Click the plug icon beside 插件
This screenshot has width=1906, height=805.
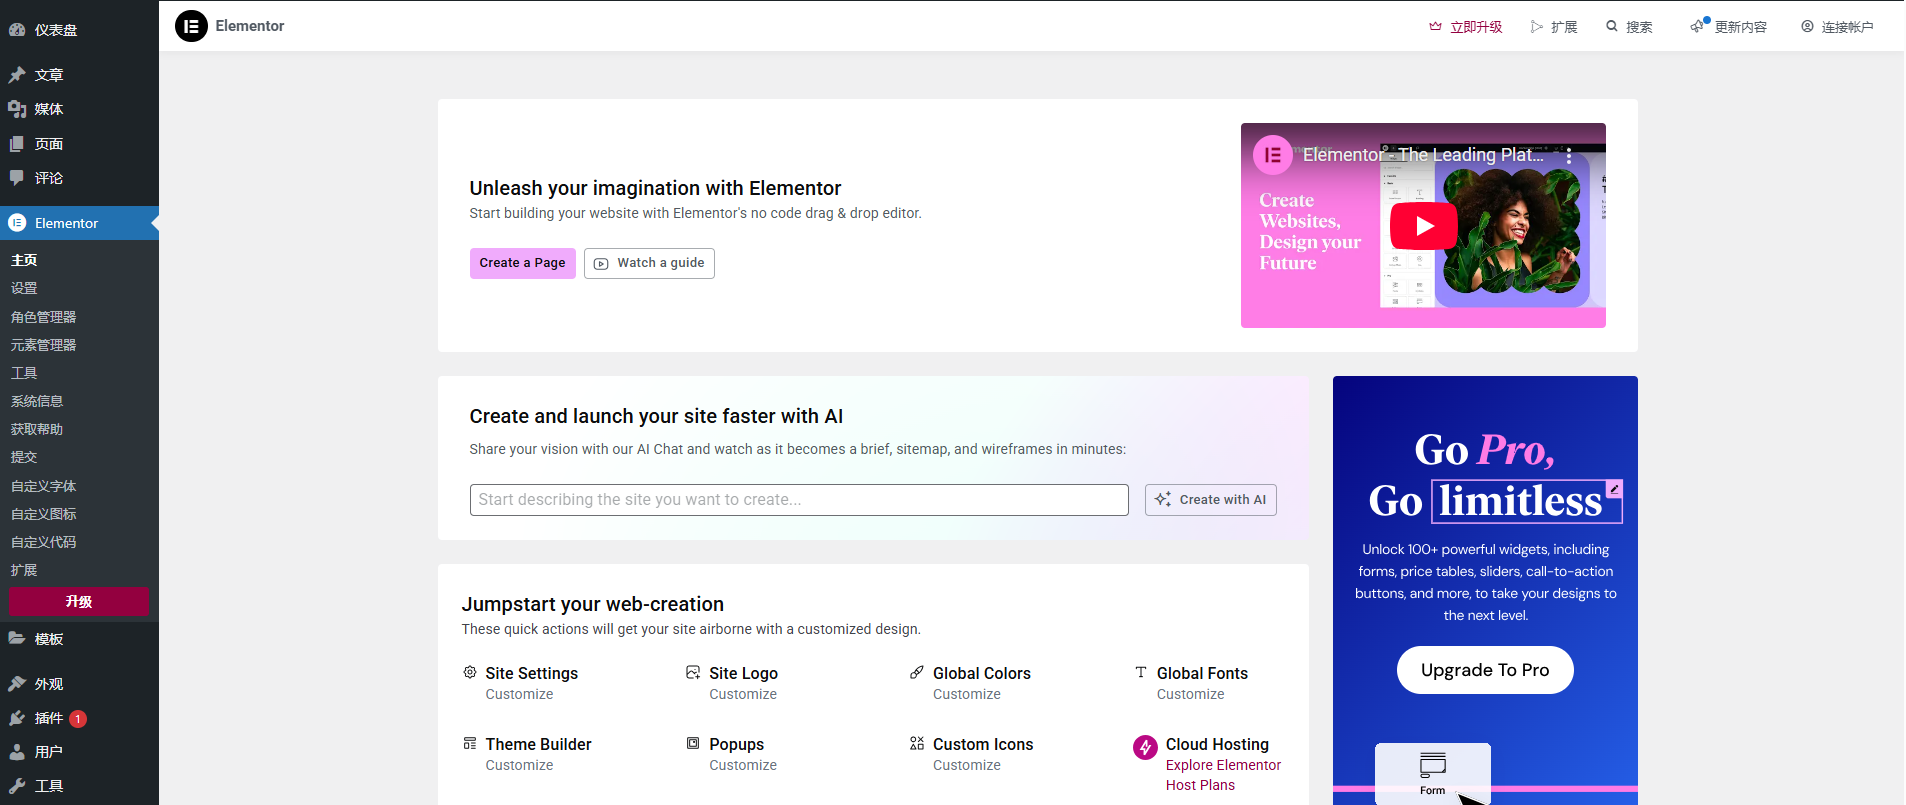(17, 718)
